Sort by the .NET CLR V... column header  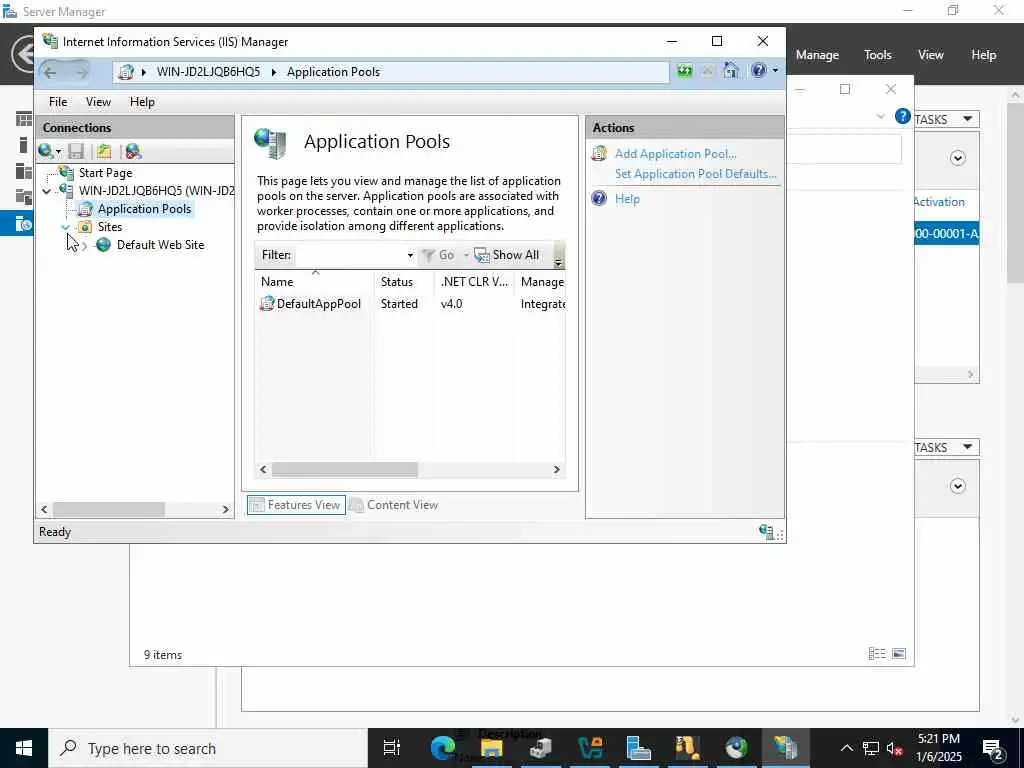[x=474, y=281]
